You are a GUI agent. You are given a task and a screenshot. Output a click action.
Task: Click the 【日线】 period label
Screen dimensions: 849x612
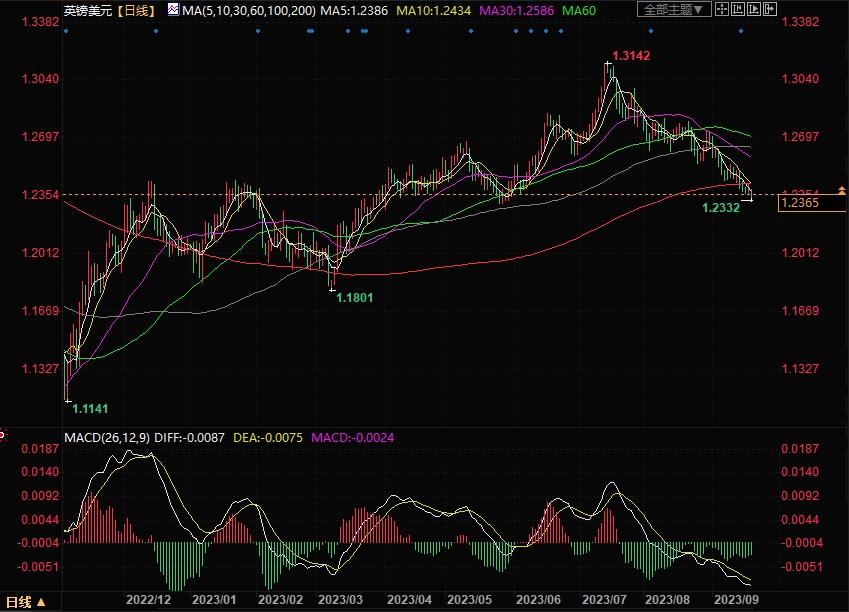coord(136,10)
